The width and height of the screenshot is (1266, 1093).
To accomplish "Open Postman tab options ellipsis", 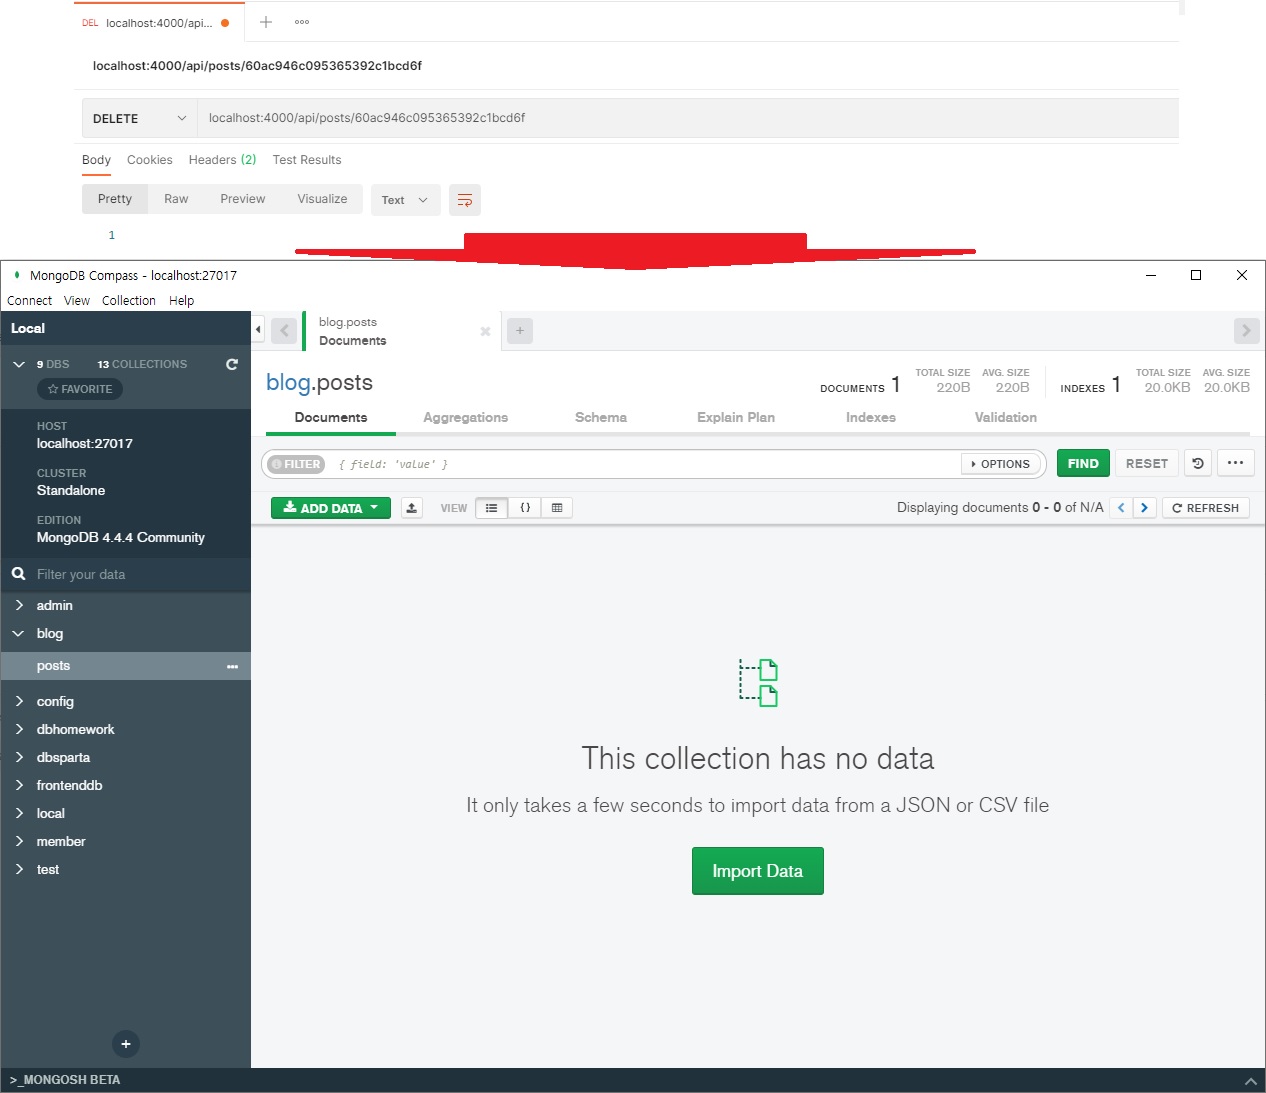I will [302, 22].
